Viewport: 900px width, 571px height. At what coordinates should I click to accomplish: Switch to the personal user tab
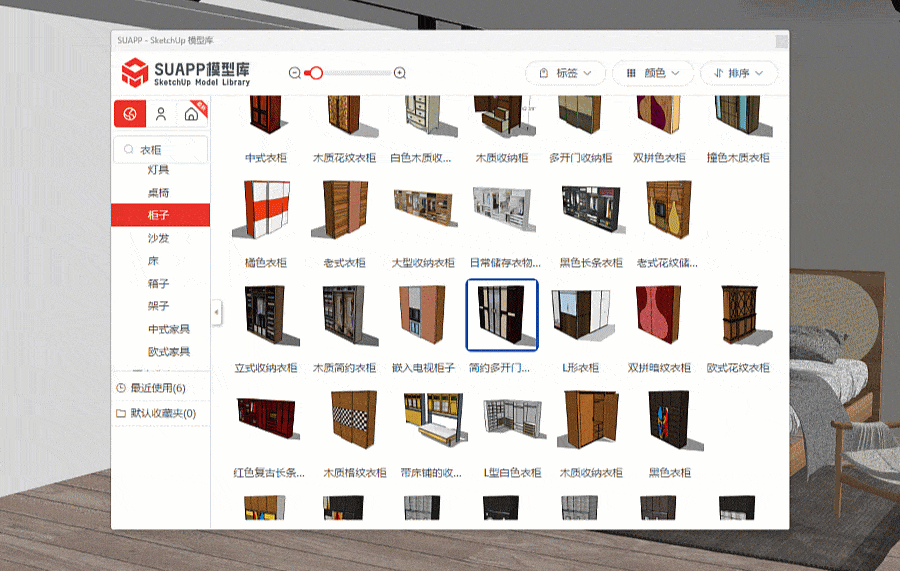[x=161, y=114]
